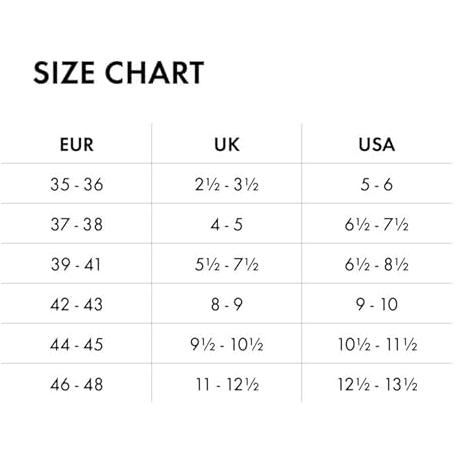Click the UK 4 - 5 cell
This screenshot has height=457, width=457.
coord(227,224)
